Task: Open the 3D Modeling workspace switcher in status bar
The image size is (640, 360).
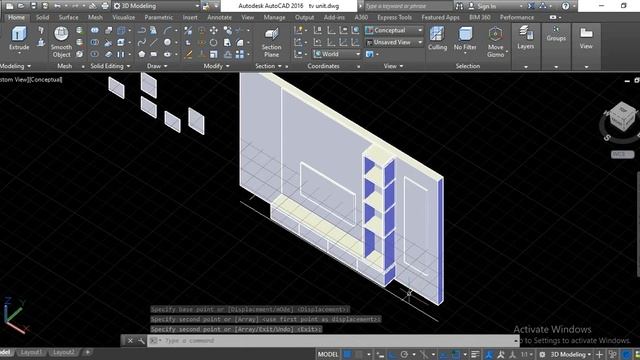Action: tap(571, 354)
